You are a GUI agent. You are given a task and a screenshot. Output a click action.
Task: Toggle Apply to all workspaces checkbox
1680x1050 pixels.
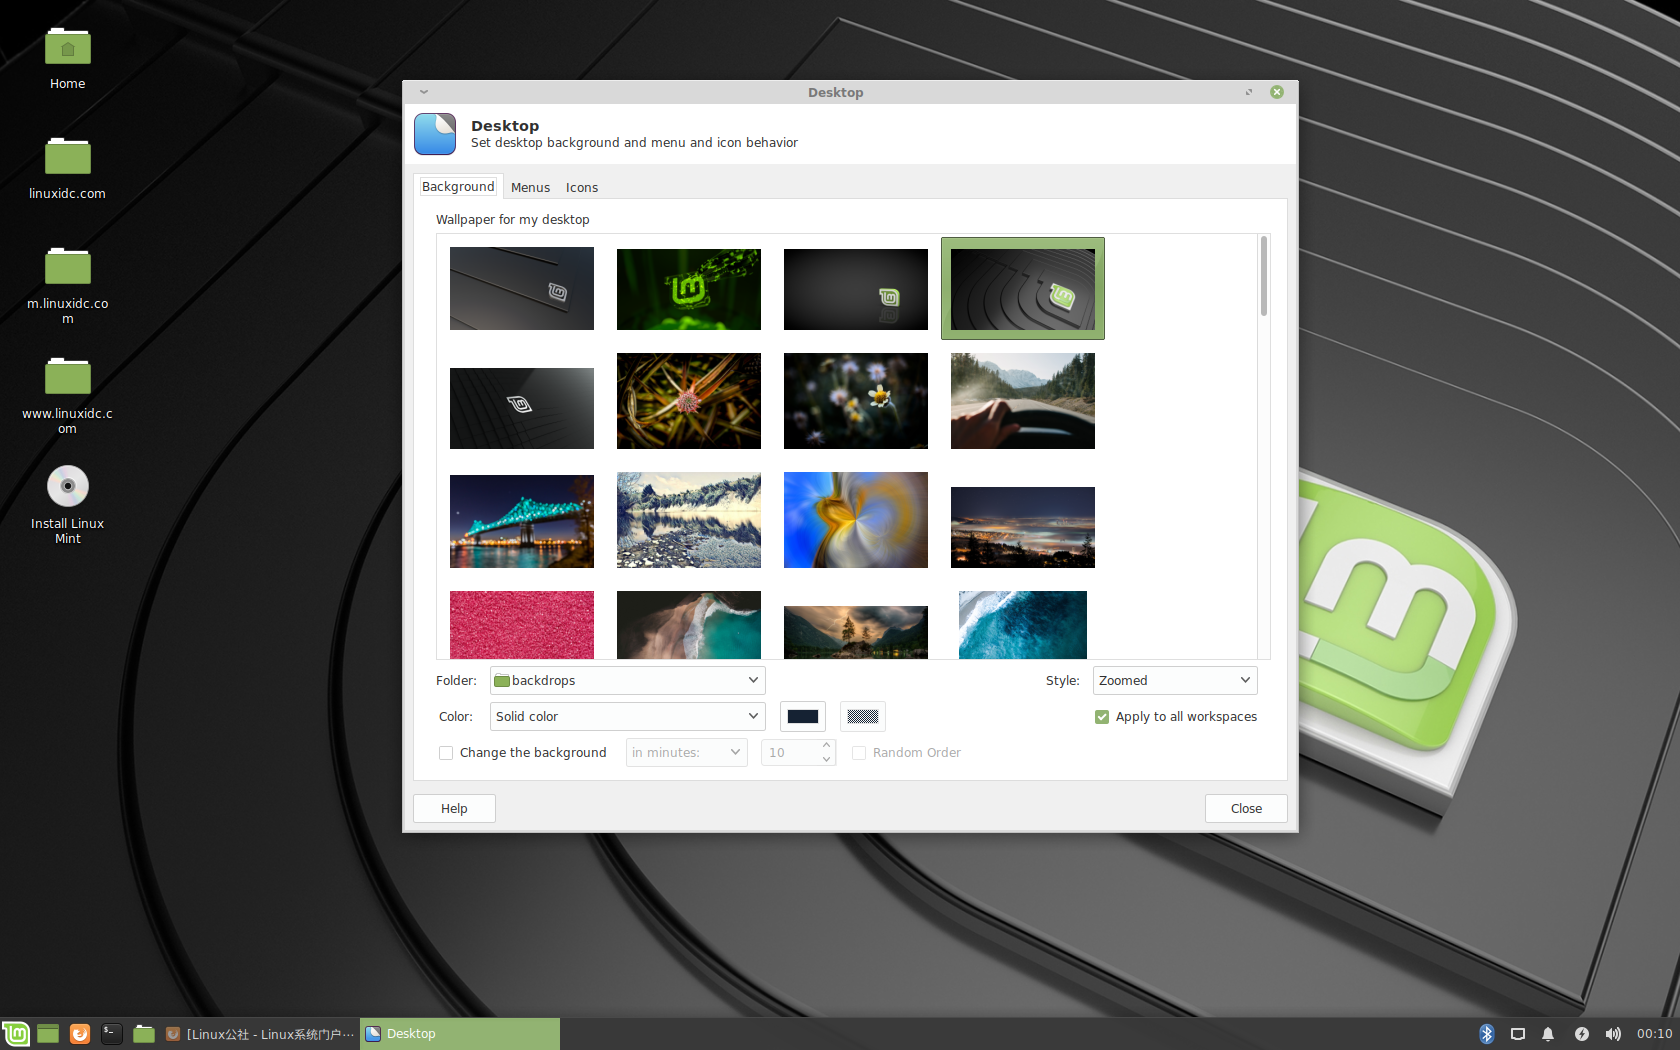[1102, 717]
